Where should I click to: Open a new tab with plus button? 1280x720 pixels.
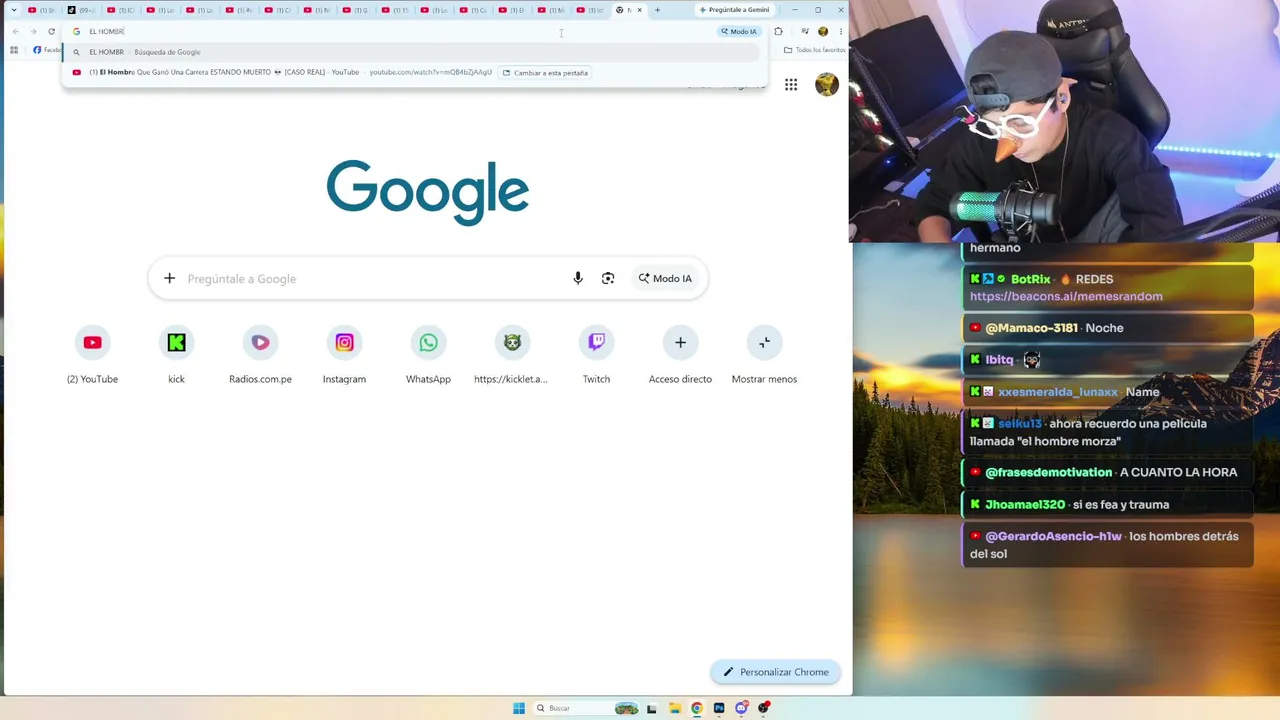pos(657,10)
